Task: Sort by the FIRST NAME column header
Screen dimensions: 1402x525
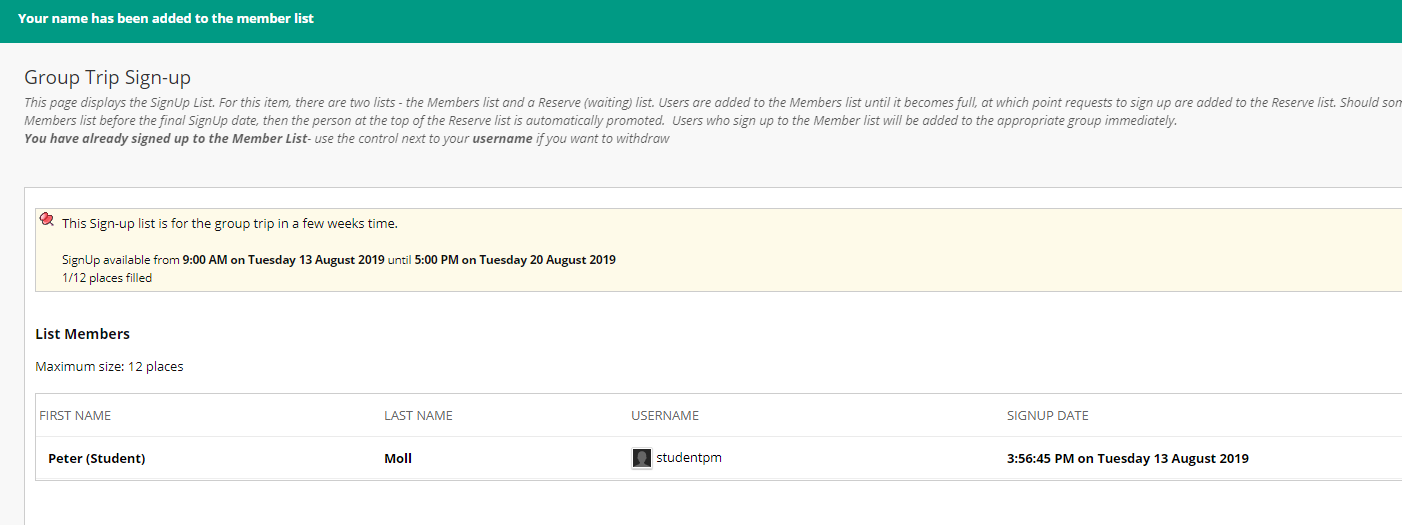Action: [75, 416]
